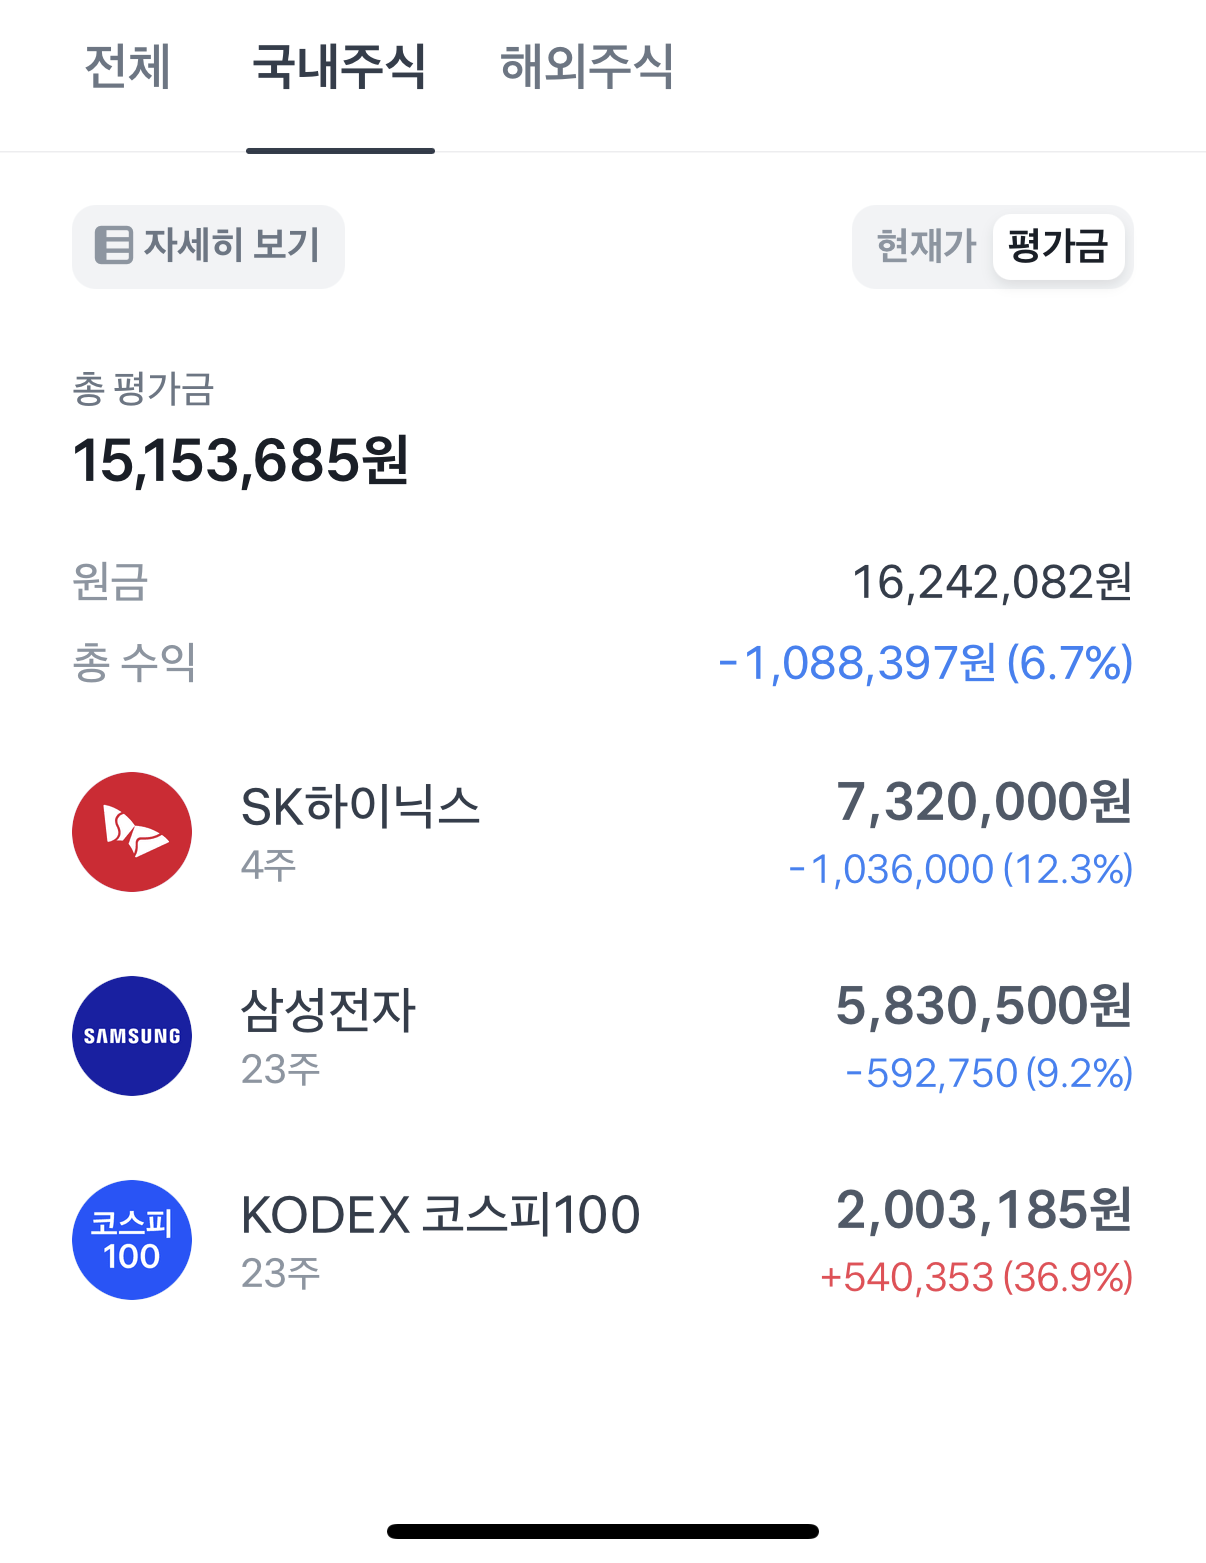Open detailed view with 자세히 보기 button
The image size is (1206, 1563).
208,246
